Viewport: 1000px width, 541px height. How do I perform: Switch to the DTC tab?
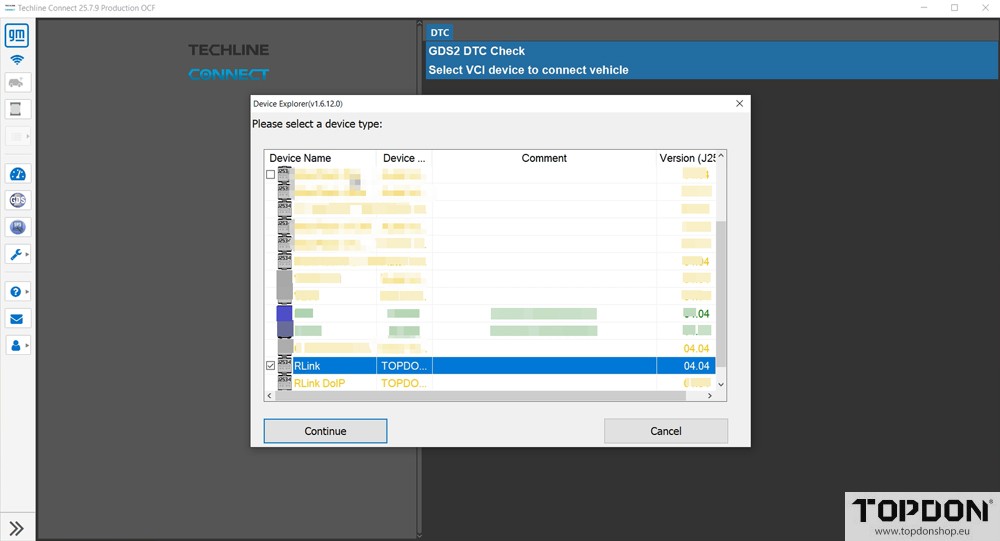tap(440, 33)
